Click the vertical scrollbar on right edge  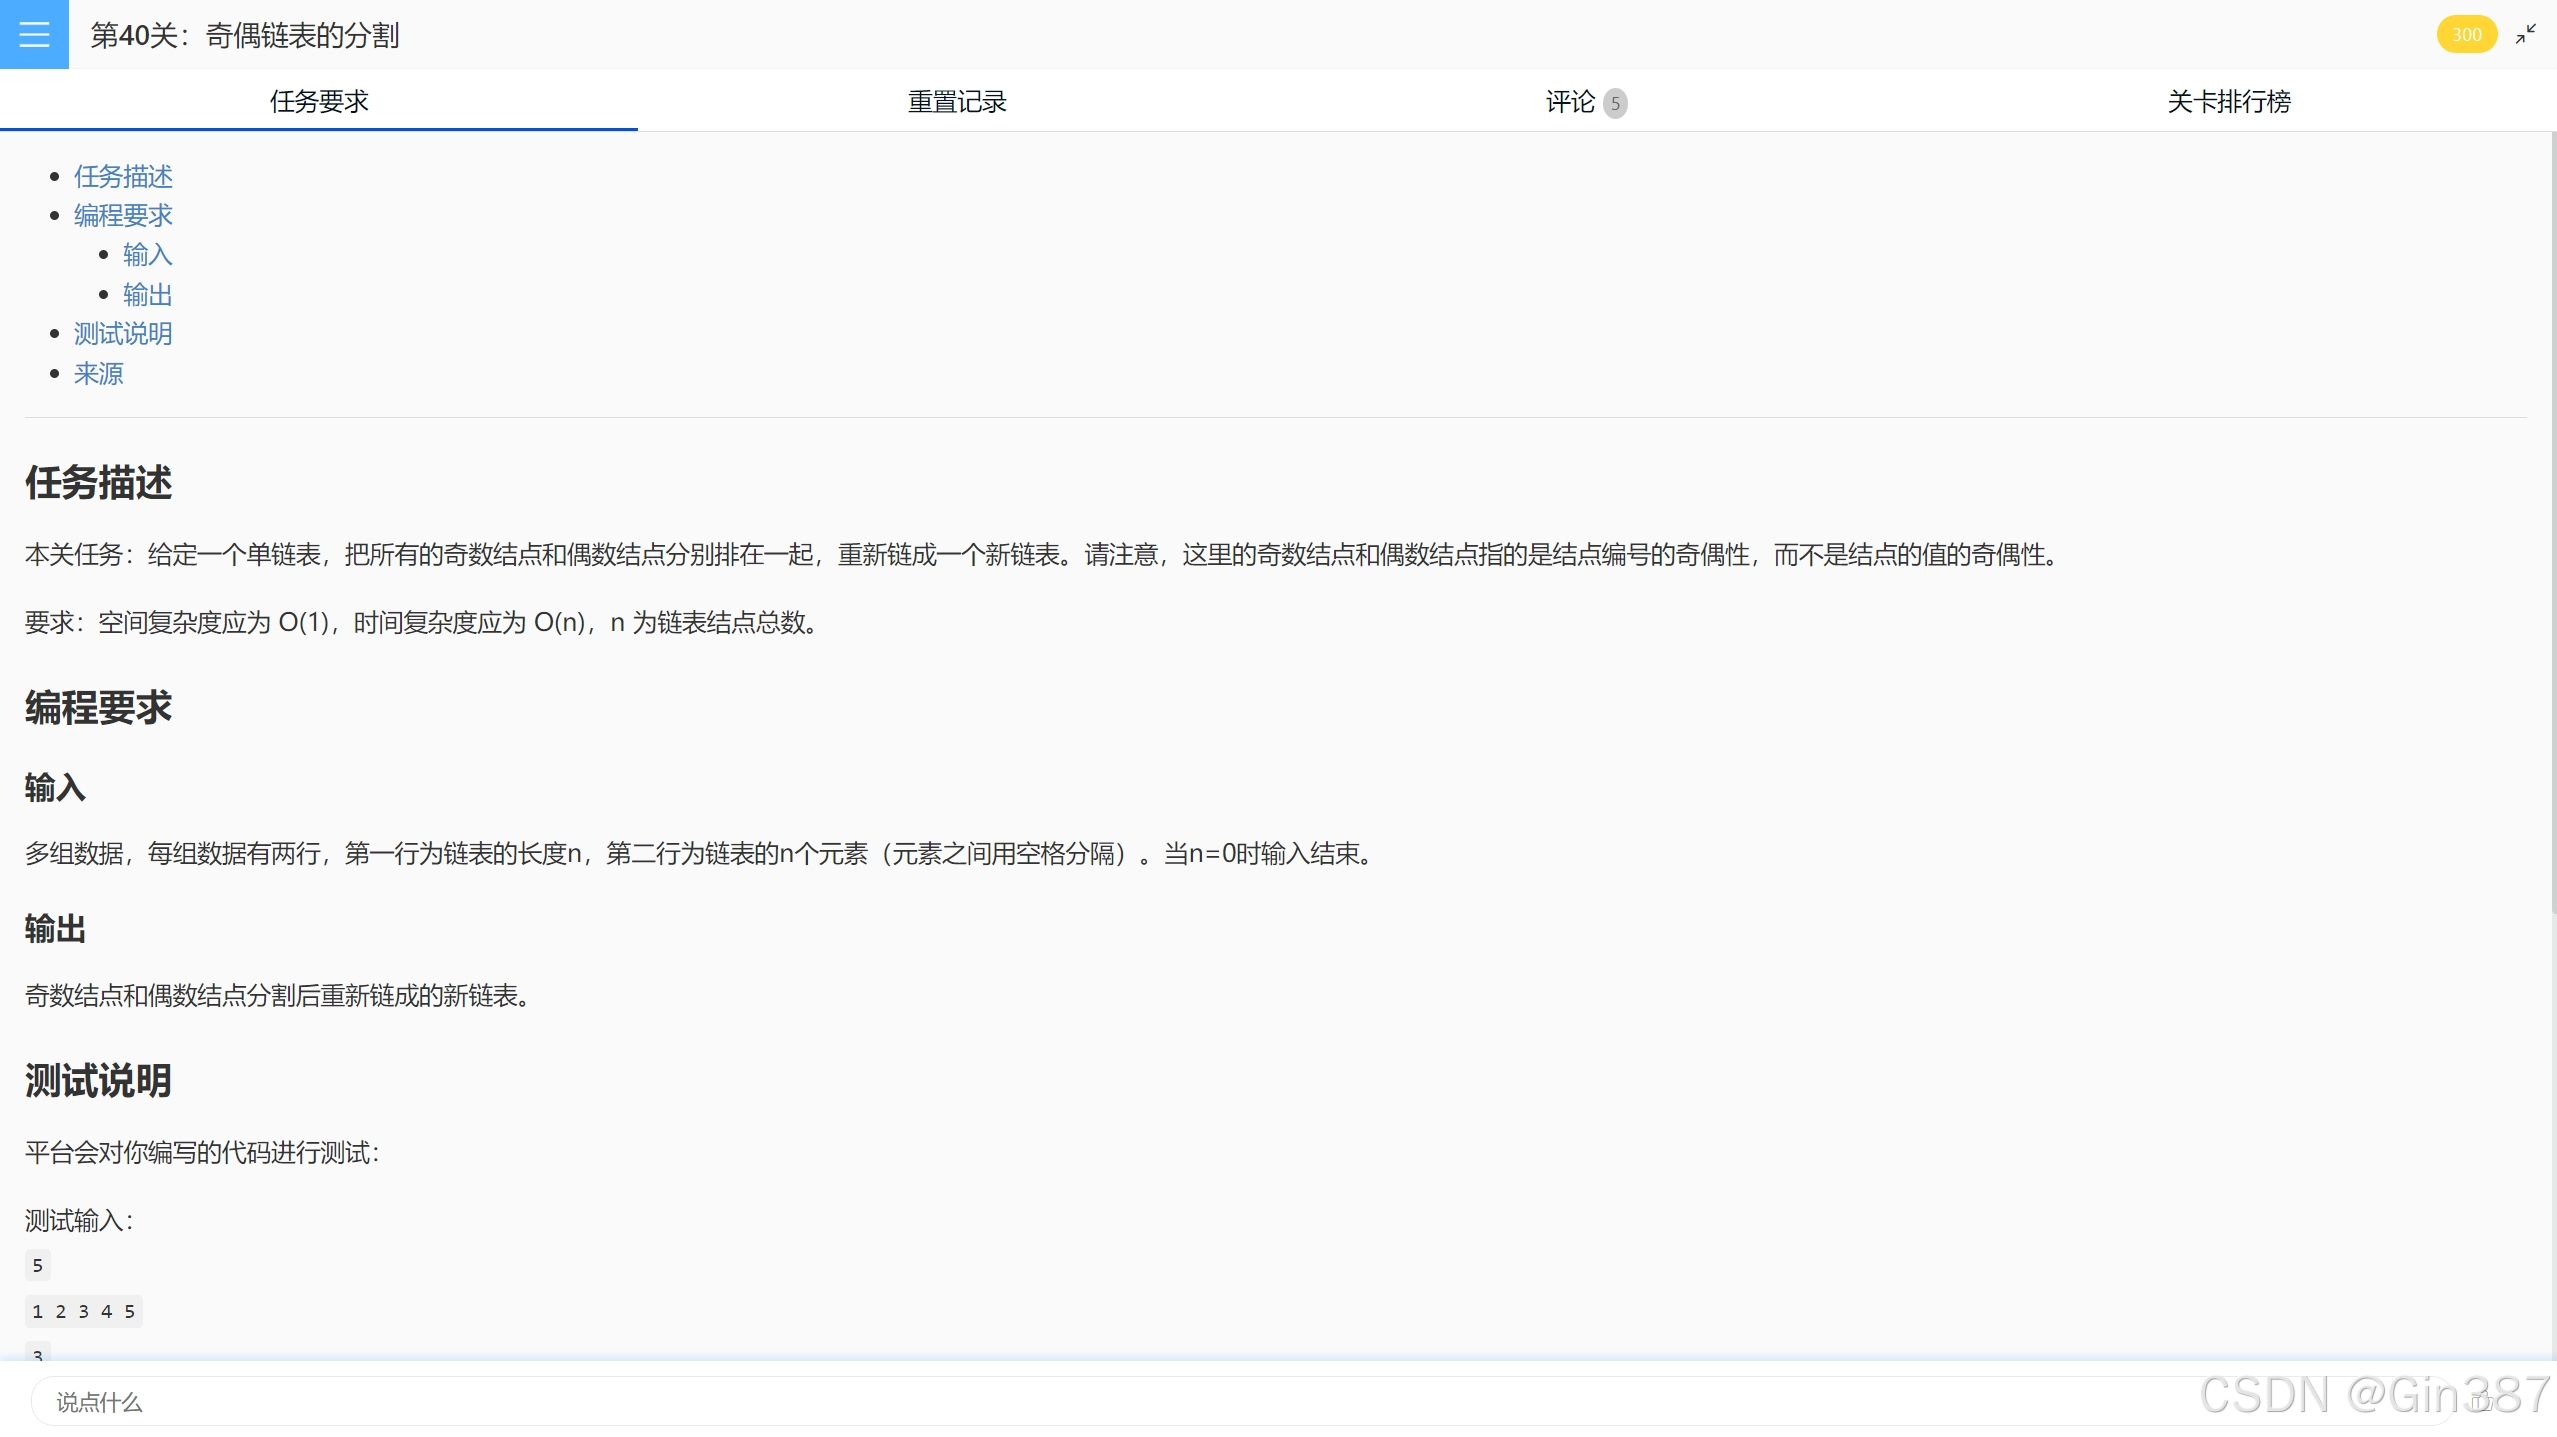(x=2552, y=520)
